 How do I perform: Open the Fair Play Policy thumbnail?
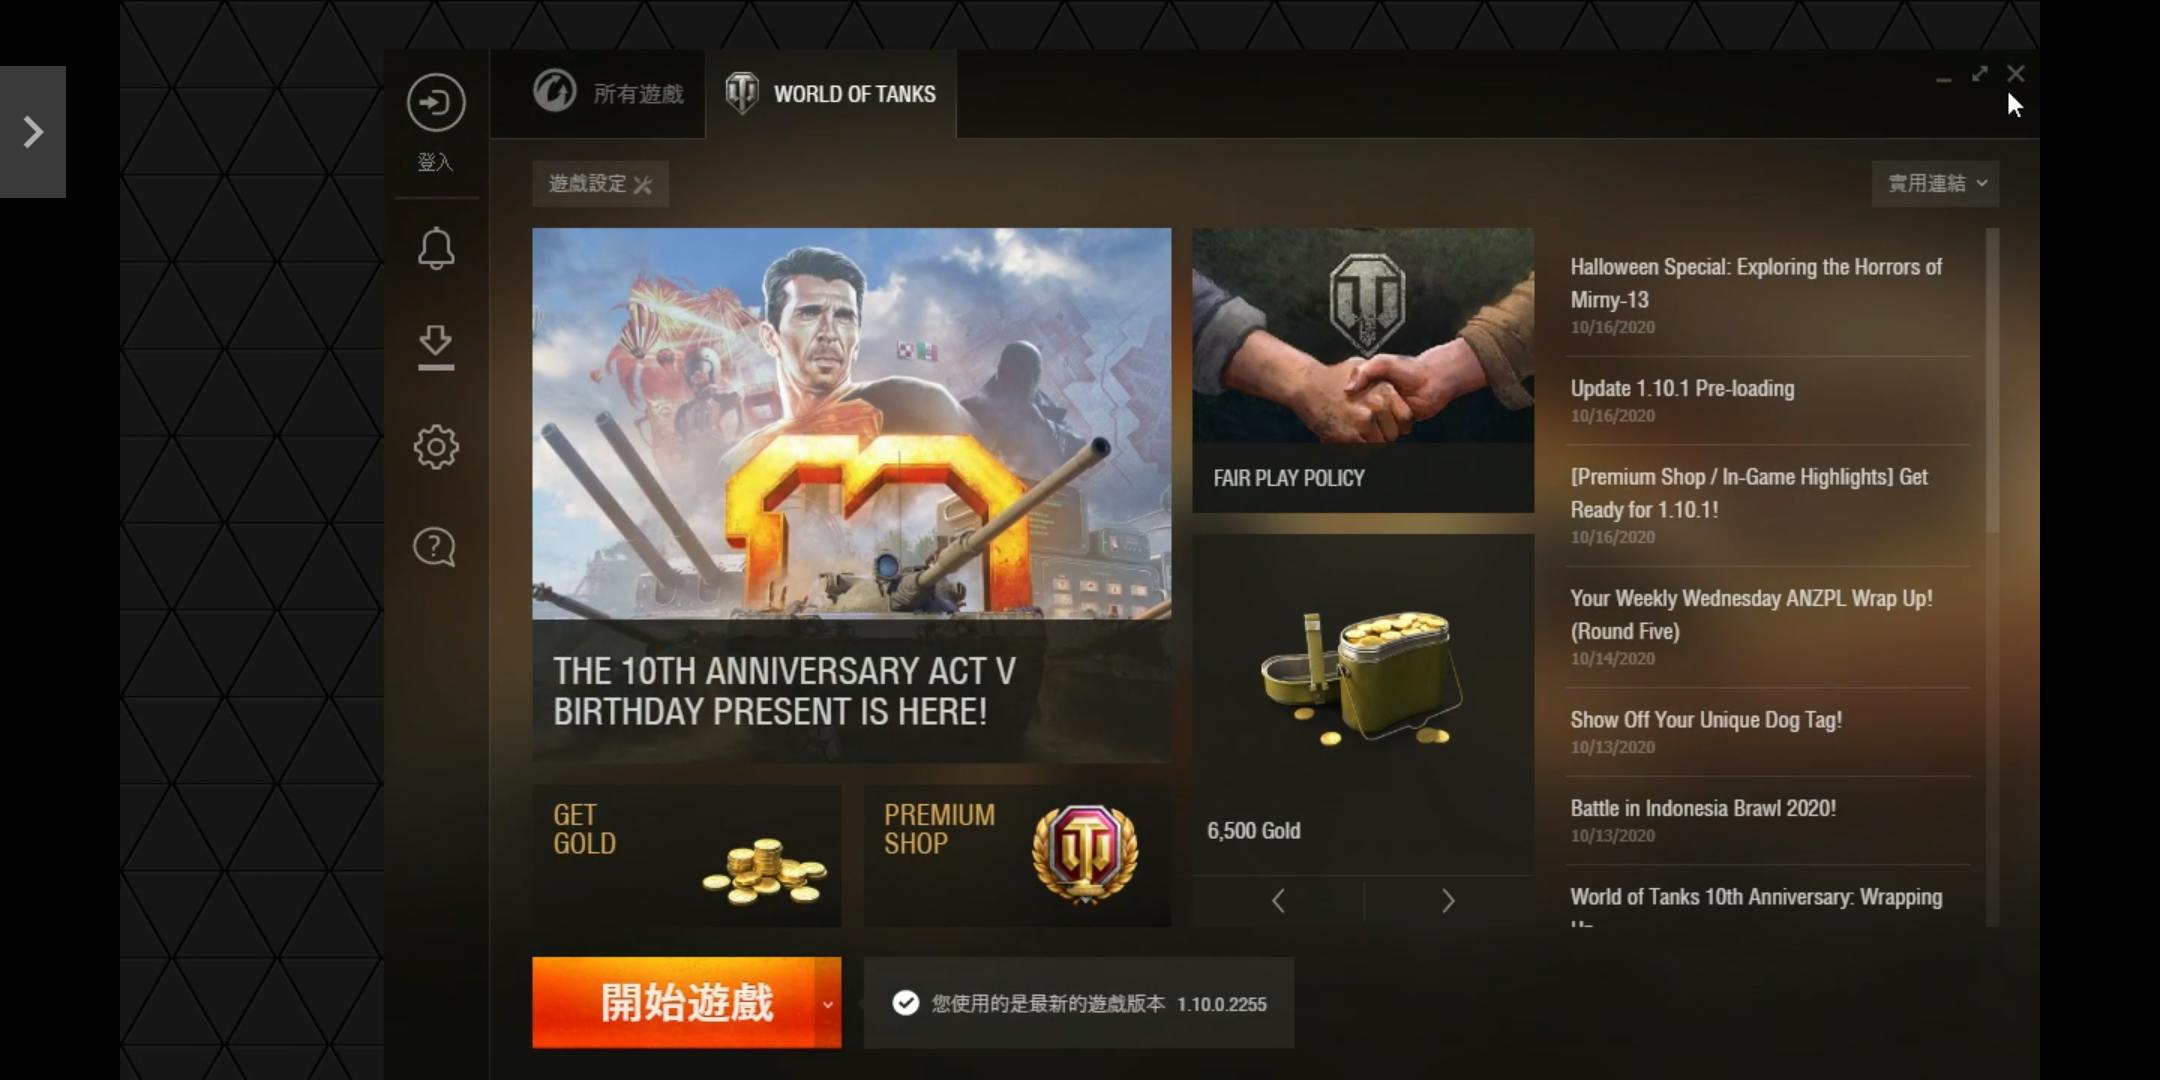[1363, 370]
